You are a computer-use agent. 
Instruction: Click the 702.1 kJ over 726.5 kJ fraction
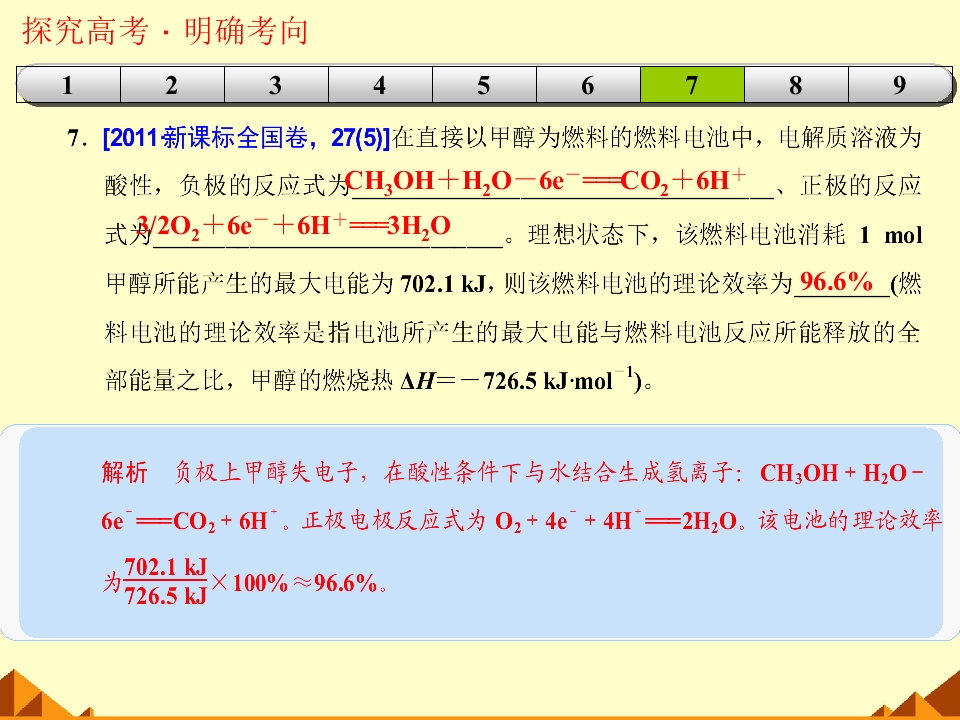pyautogui.click(x=165, y=581)
